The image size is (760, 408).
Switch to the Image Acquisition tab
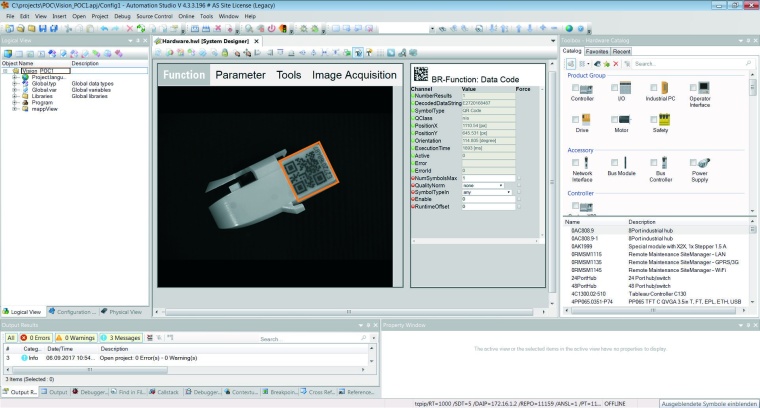[x=354, y=75]
